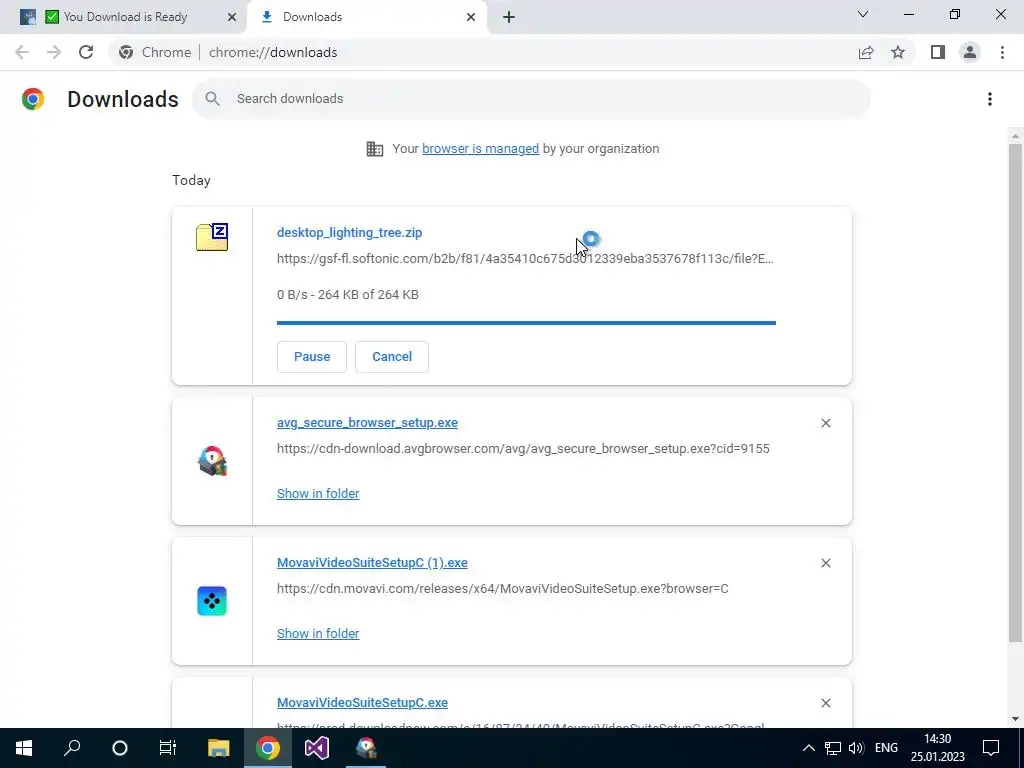1024x768 pixels.
Task: Open the profile avatar menu
Action: (970, 52)
